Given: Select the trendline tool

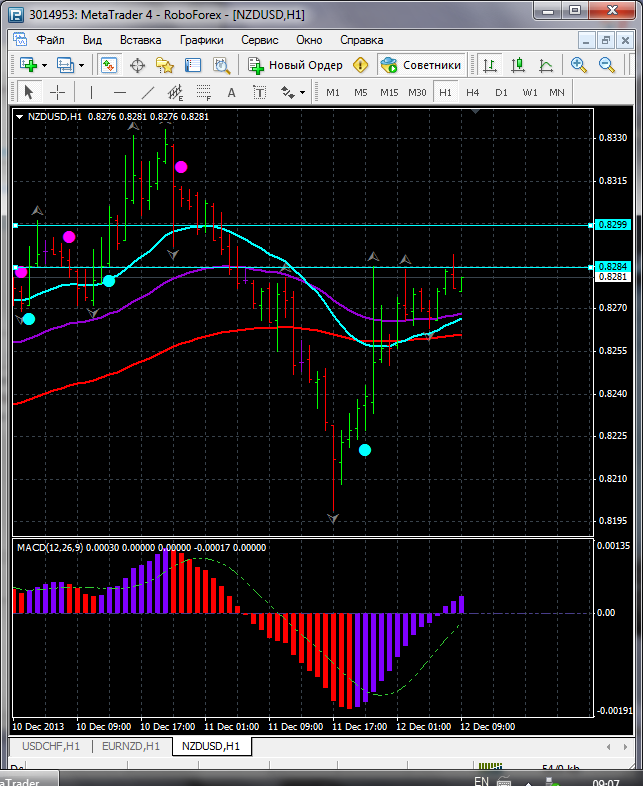Looking at the screenshot, I should point(148,92).
